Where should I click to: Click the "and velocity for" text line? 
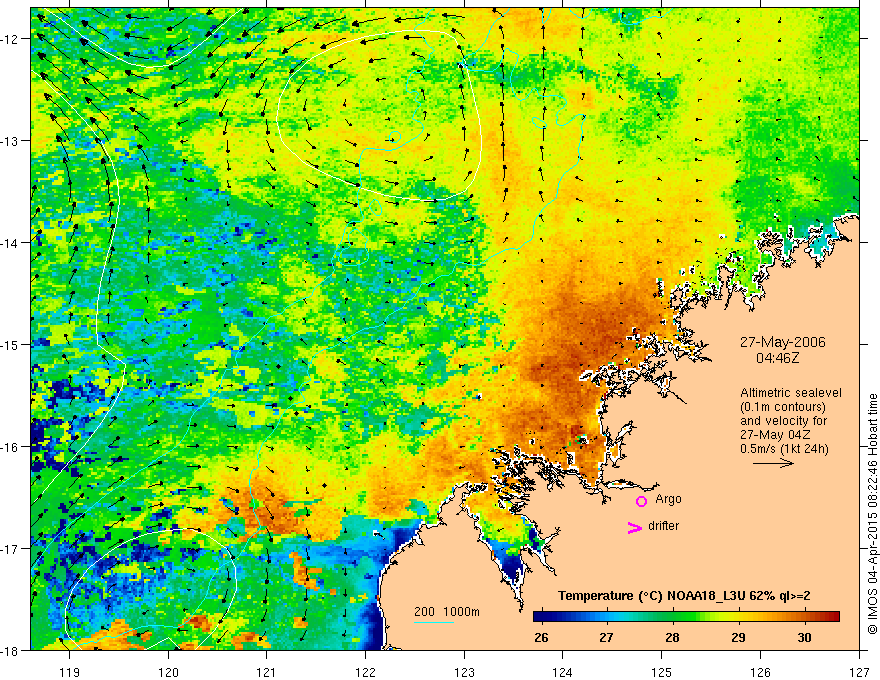(x=783, y=421)
